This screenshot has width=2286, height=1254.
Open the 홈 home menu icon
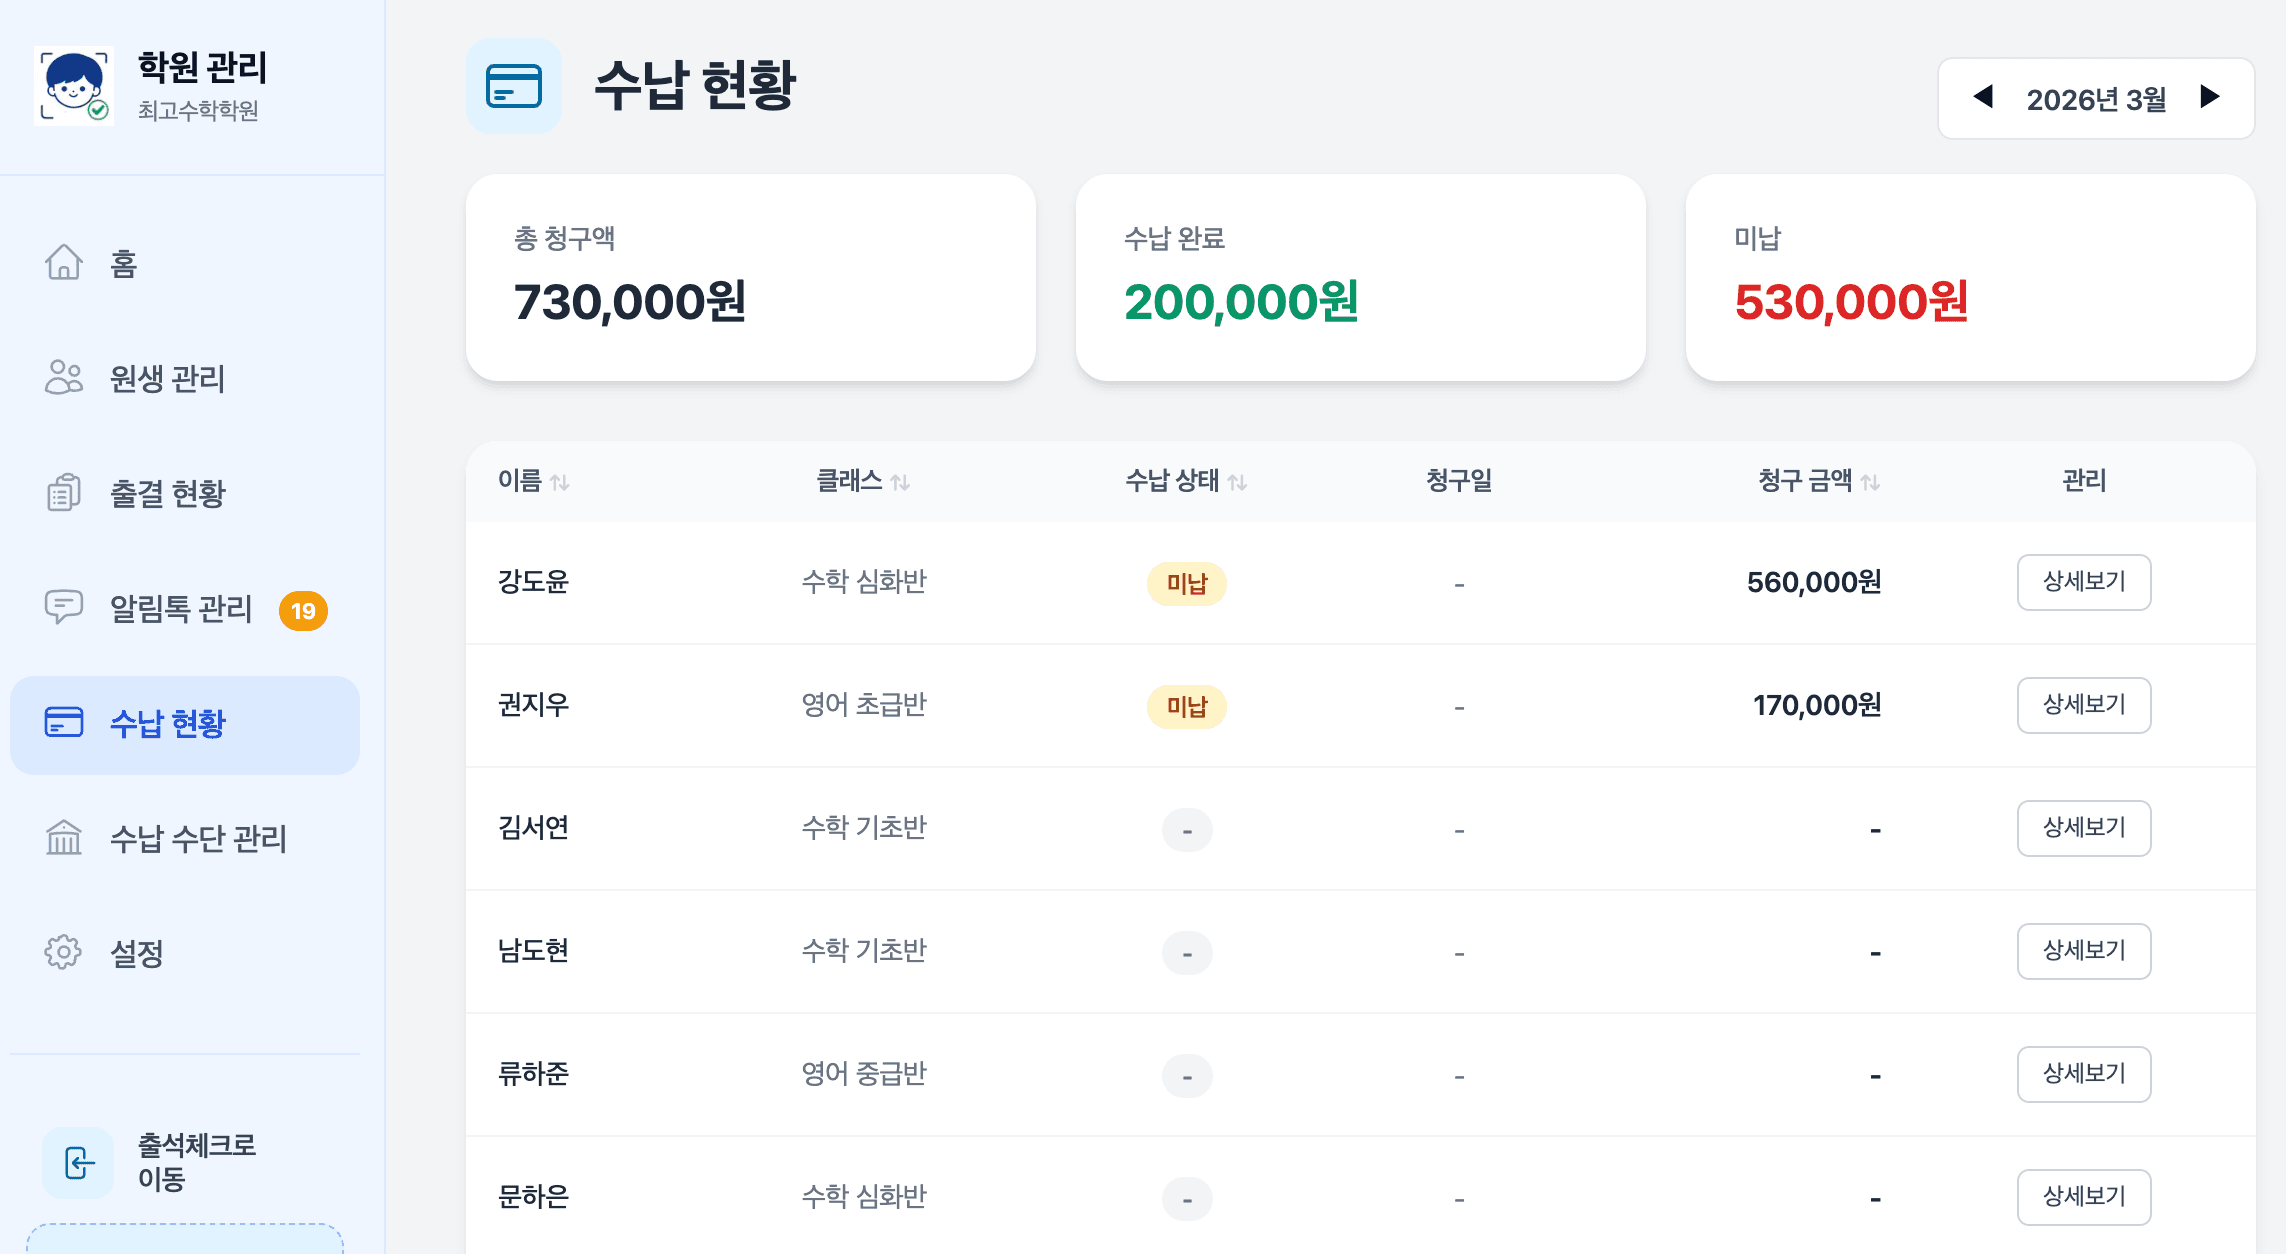63,263
